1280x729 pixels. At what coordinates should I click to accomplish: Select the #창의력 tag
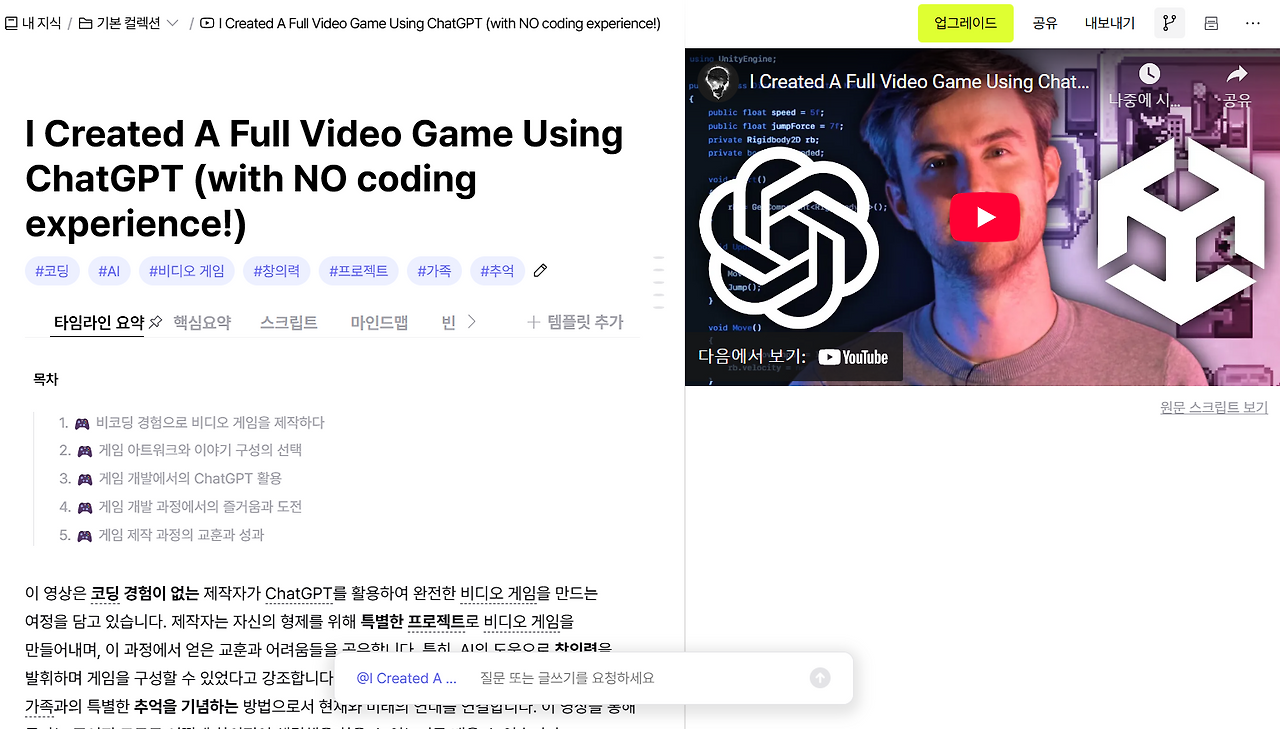coord(276,271)
